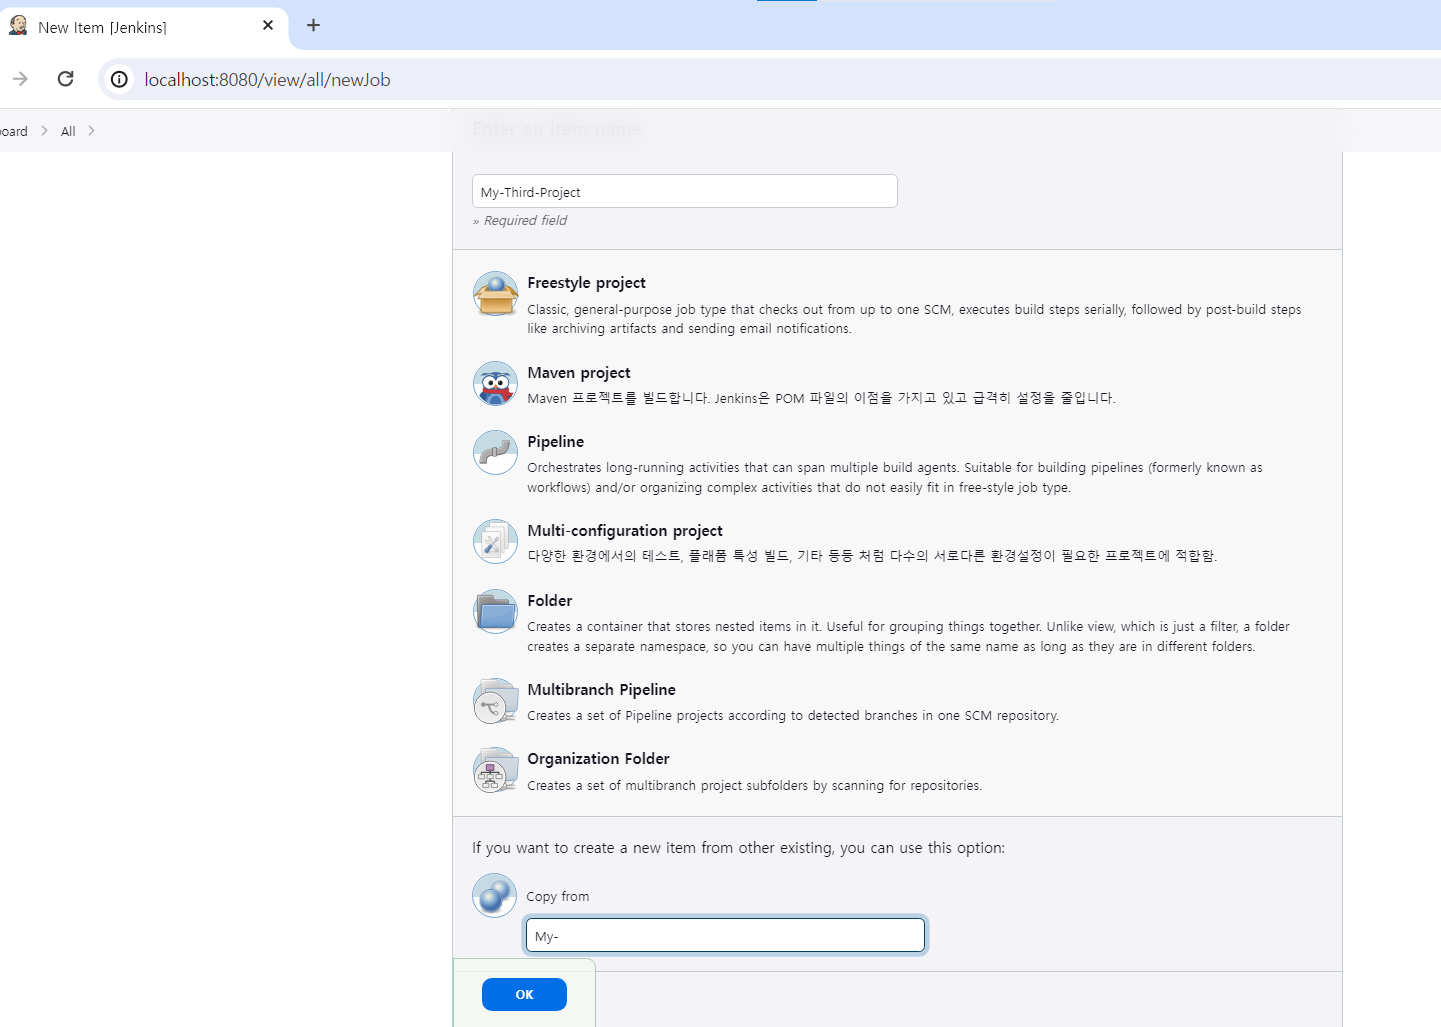Image resolution: width=1441 pixels, height=1027 pixels.
Task: Click the Organization Folder description text
Action: click(755, 786)
